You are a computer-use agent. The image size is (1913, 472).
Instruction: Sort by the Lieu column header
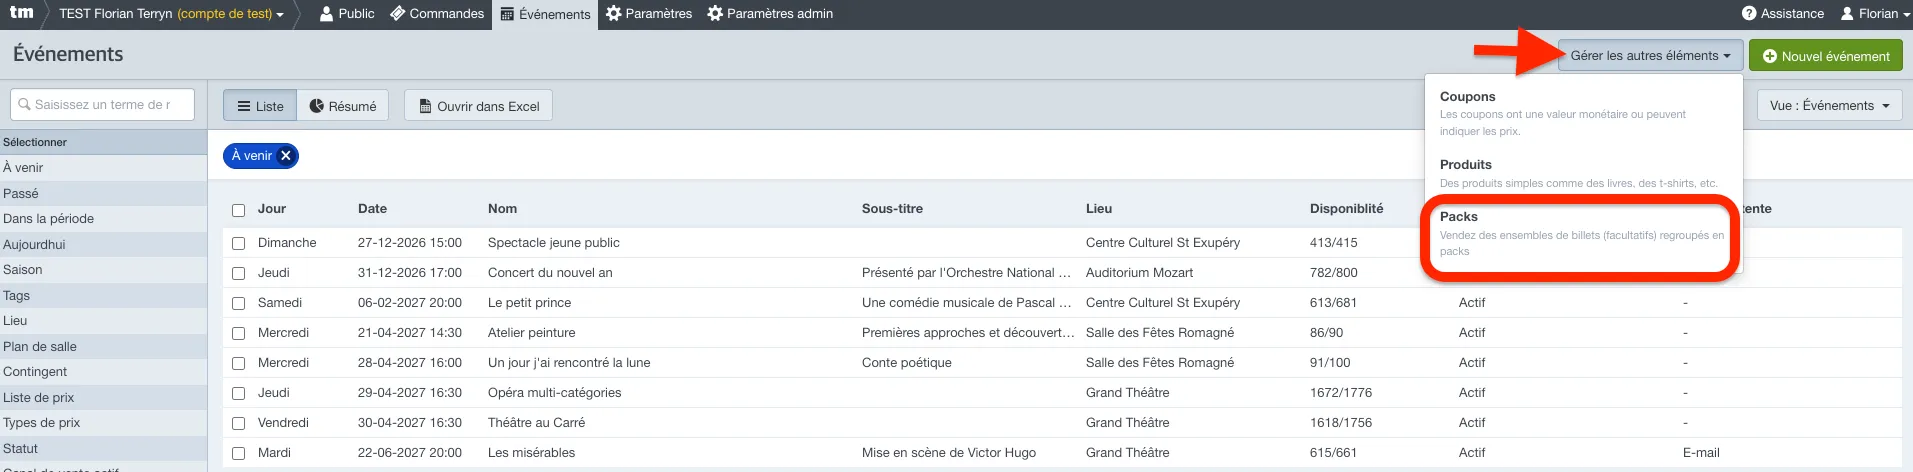pos(1099,209)
